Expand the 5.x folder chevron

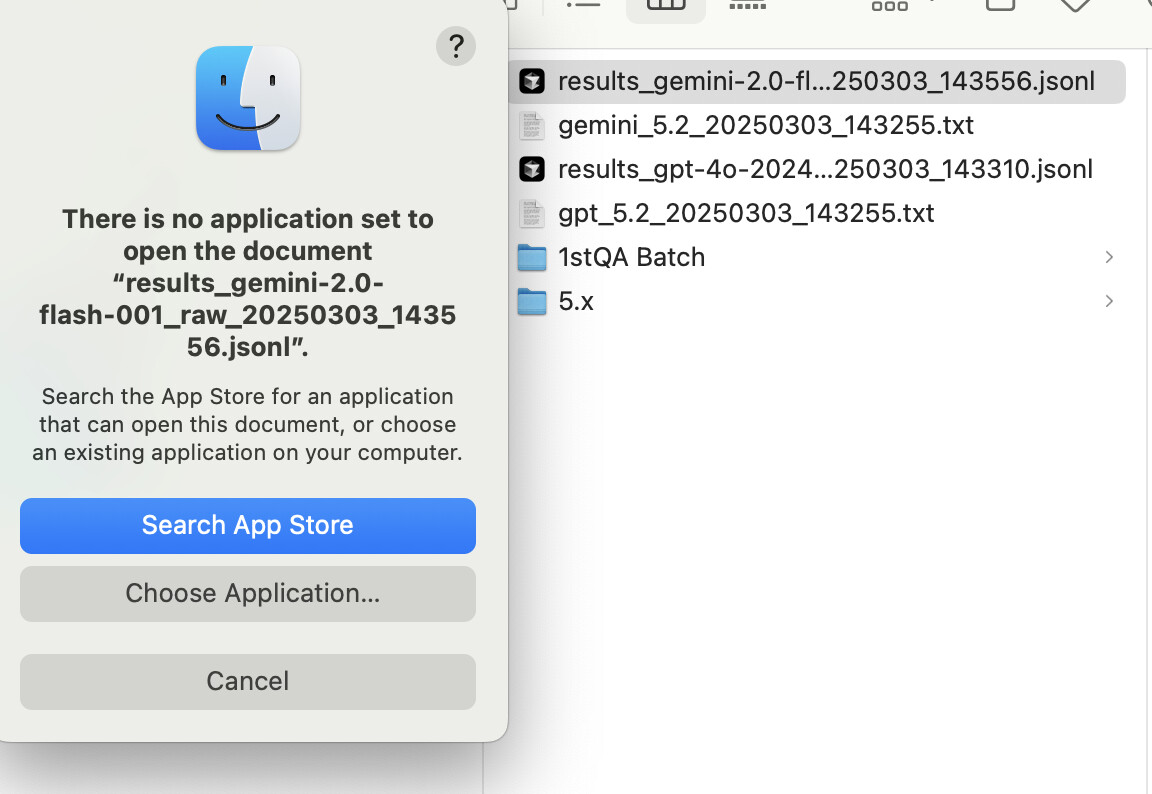pos(1109,301)
